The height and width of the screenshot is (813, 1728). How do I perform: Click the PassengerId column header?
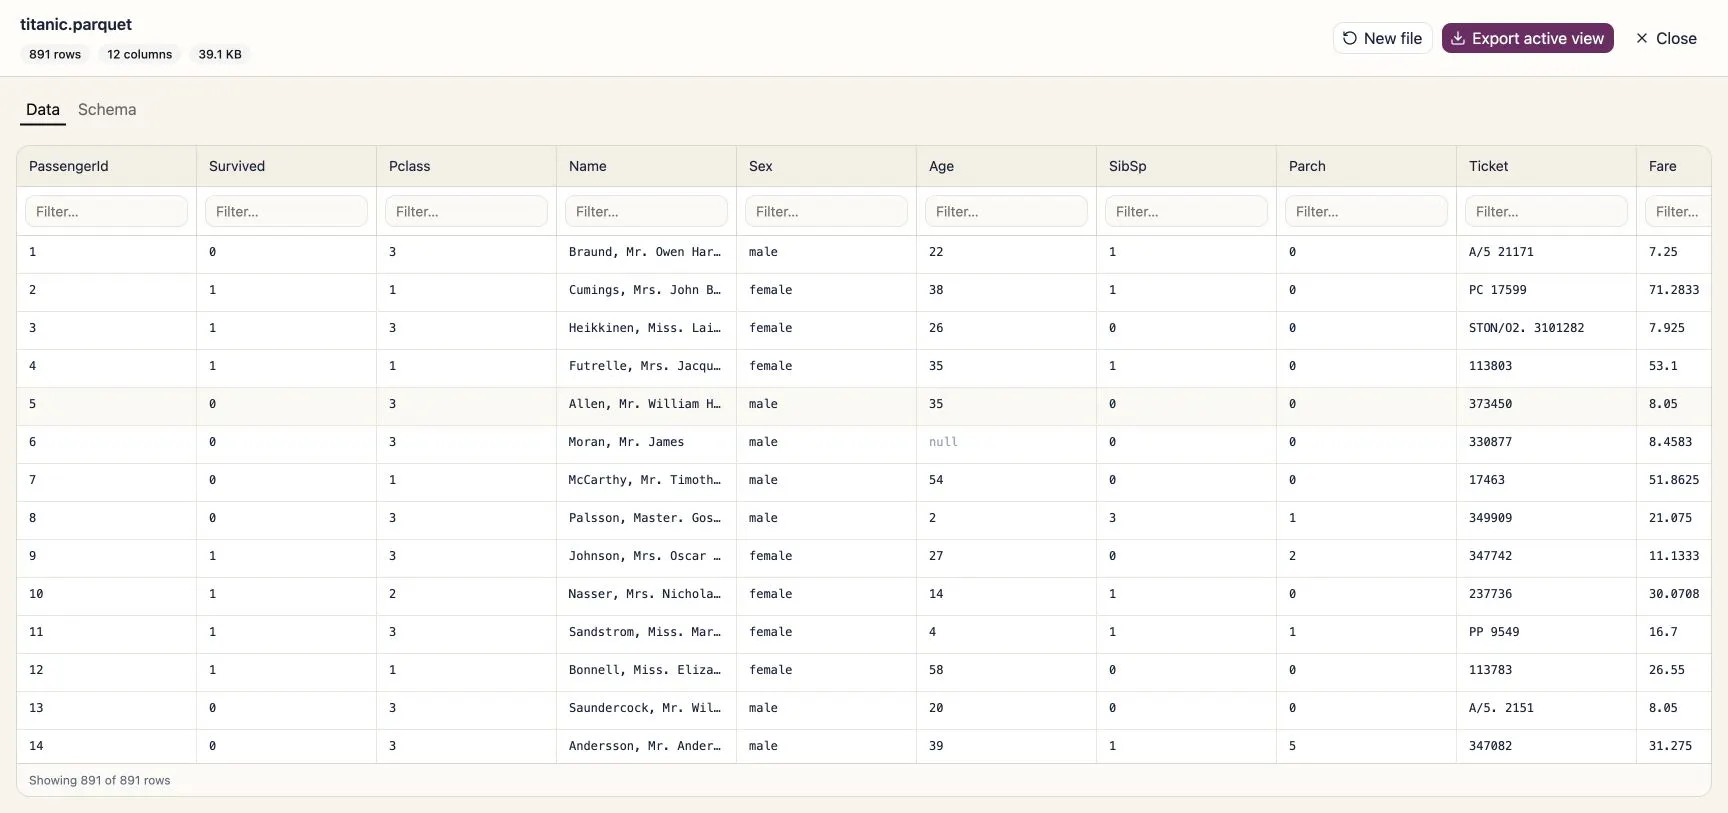107,166
